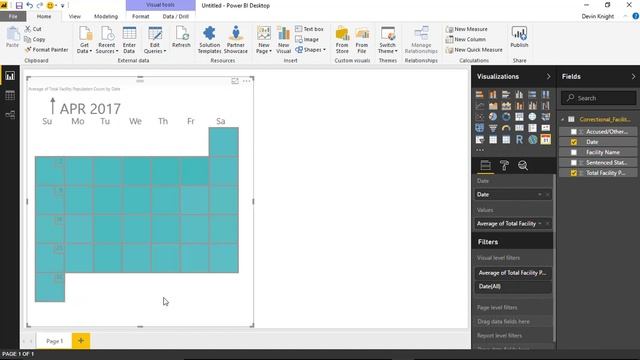
Task: Switch to the Format ribbon tab
Action: tap(140, 16)
